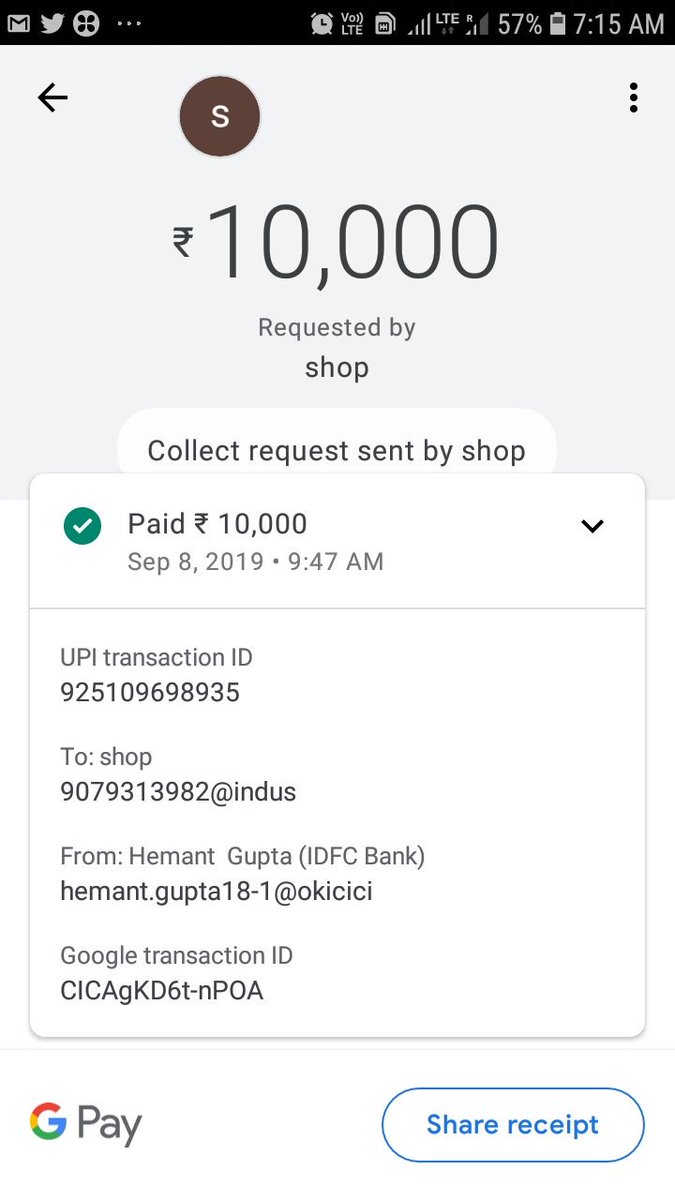
Task: Tap the ₹10,000 amount heading
Action: tap(336, 242)
